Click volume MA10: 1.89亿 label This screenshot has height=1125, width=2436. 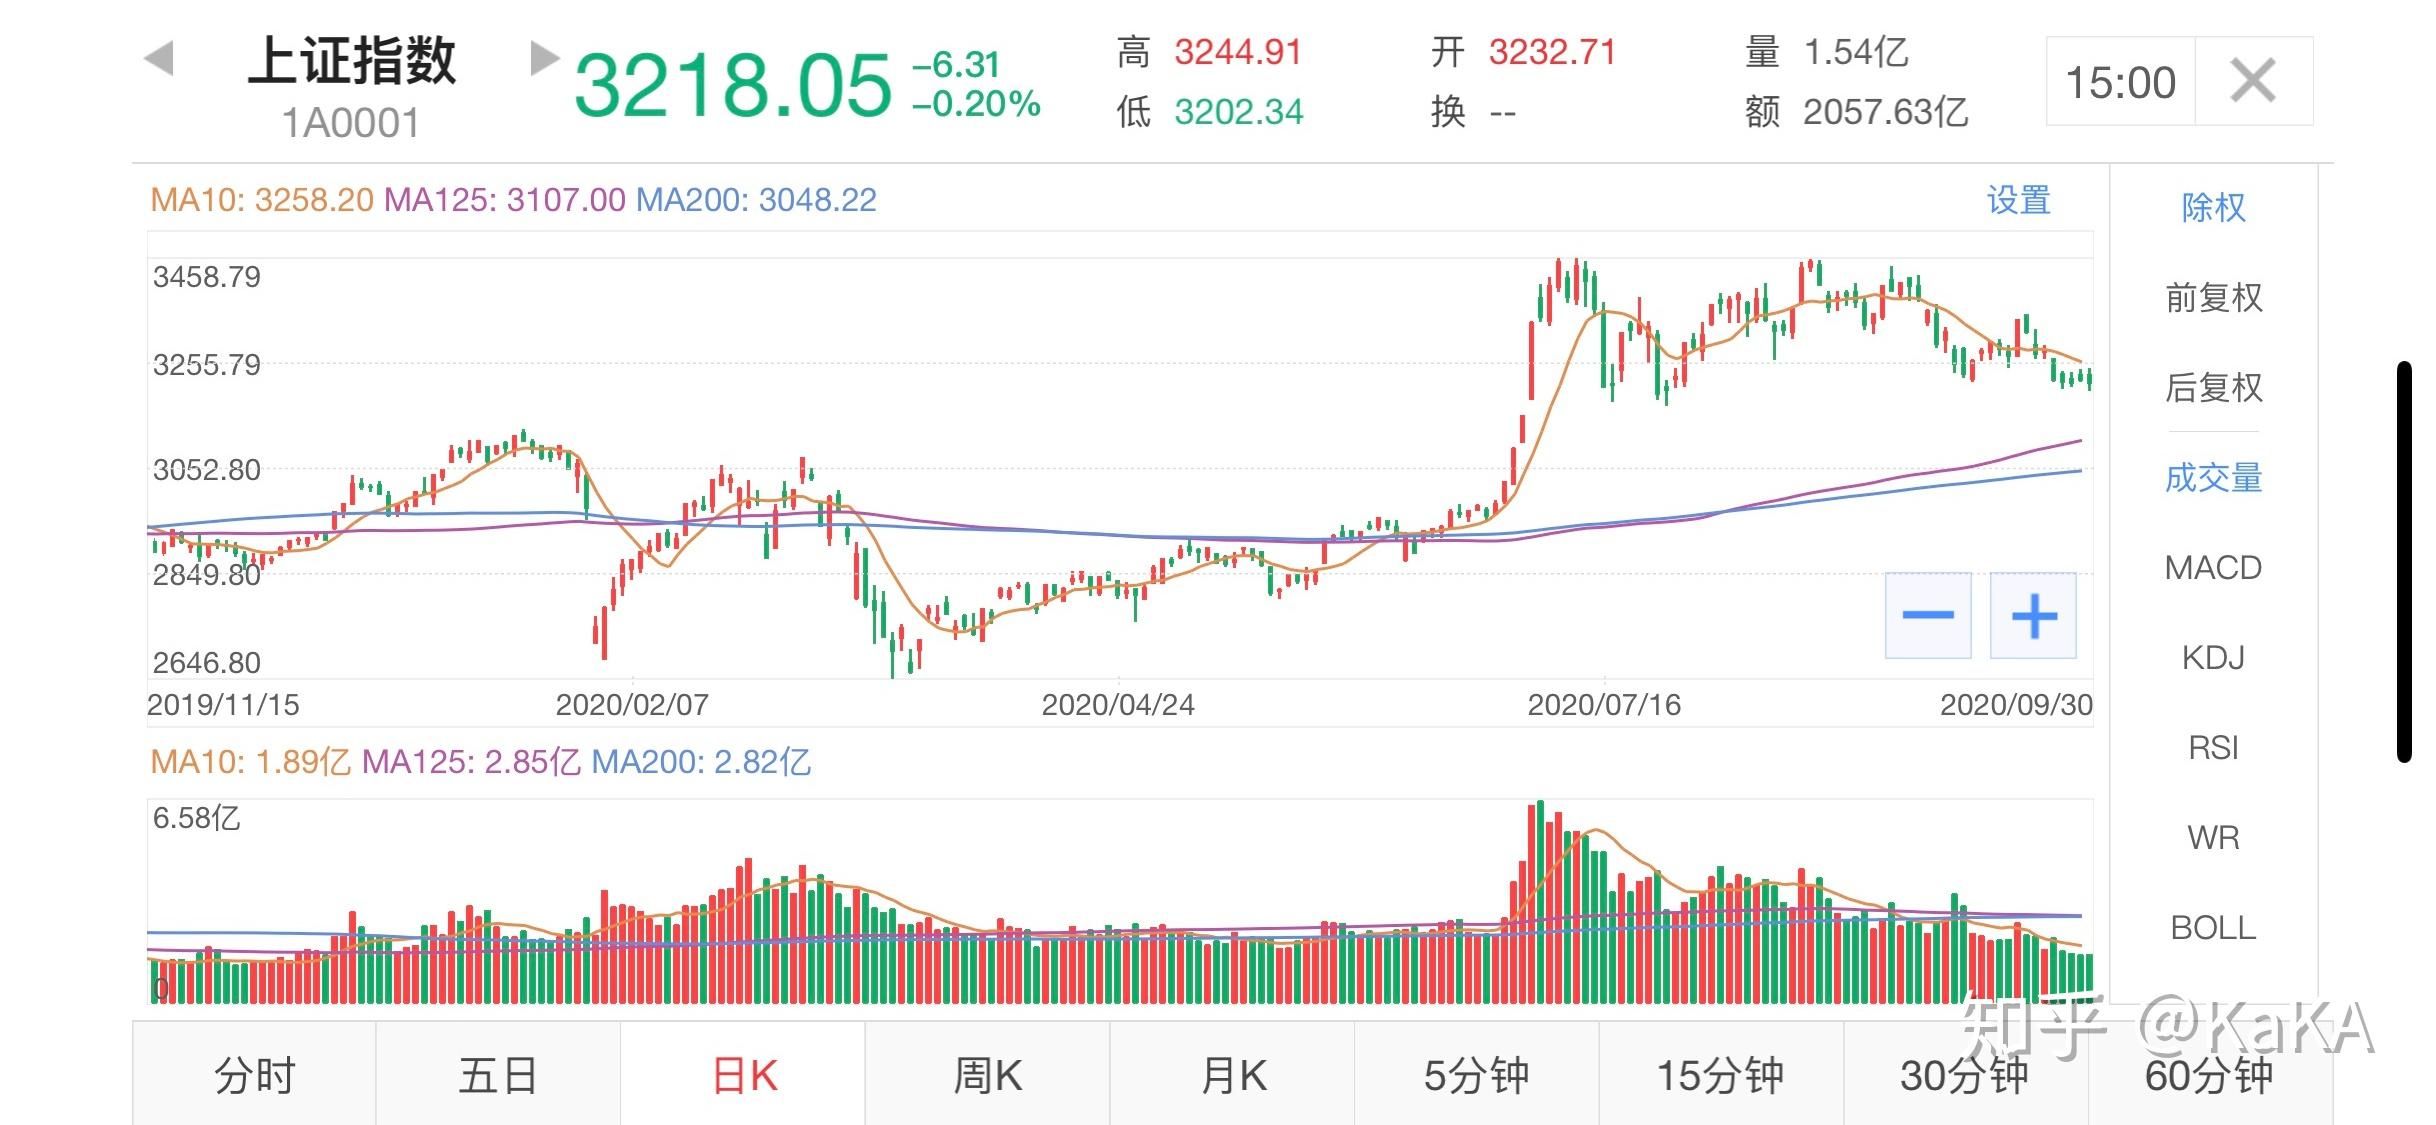tap(250, 762)
